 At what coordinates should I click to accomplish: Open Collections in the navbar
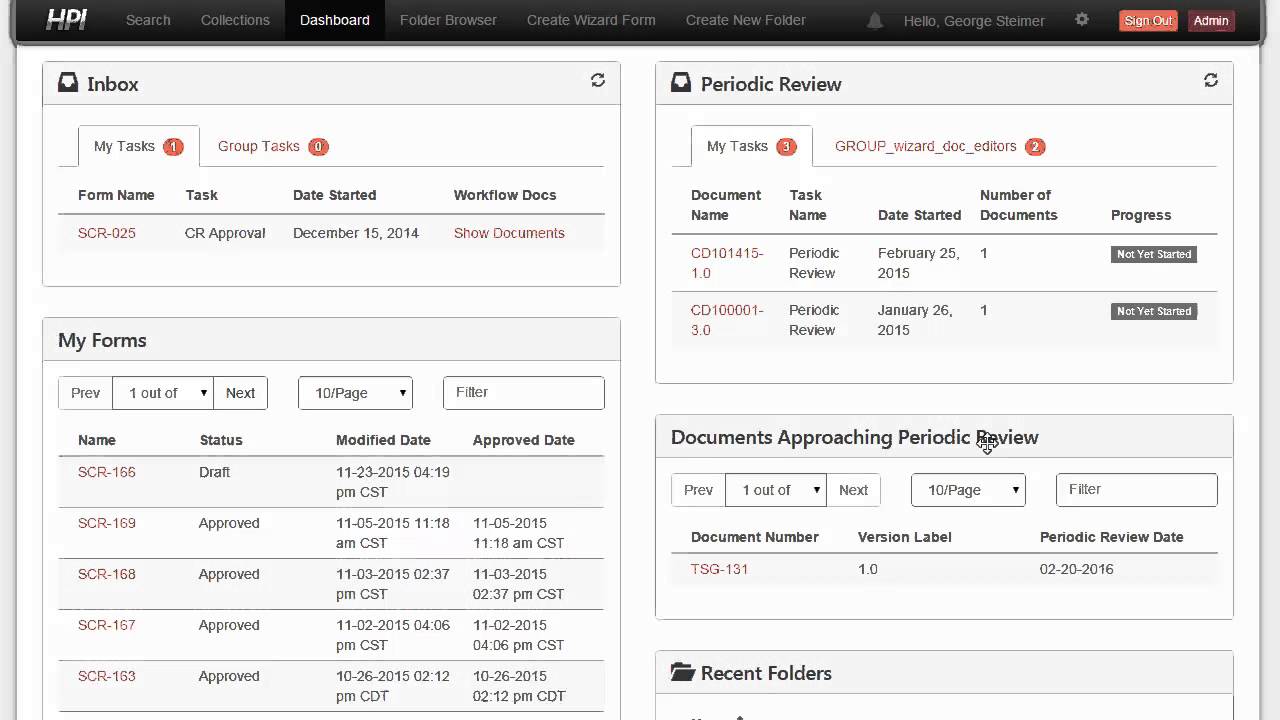pyautogui.click(x=235, y=20)
